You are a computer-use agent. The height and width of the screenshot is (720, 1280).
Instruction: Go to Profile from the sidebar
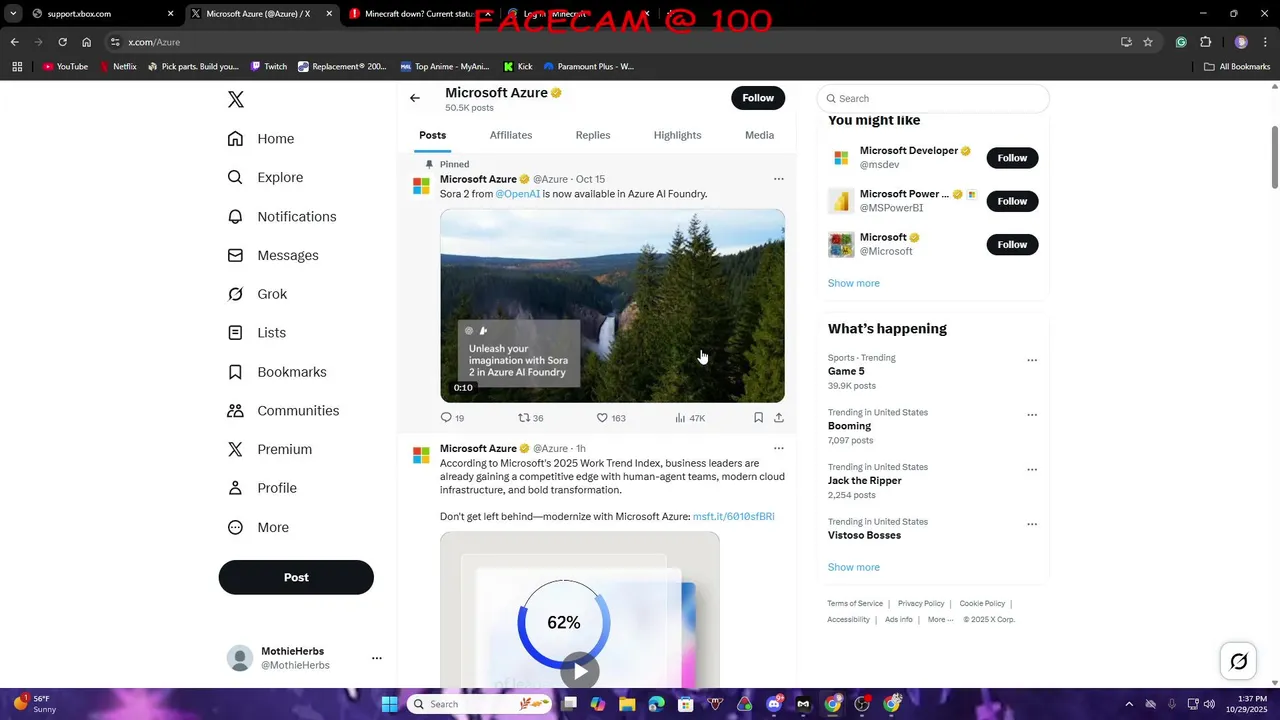(x=262, y=488)
